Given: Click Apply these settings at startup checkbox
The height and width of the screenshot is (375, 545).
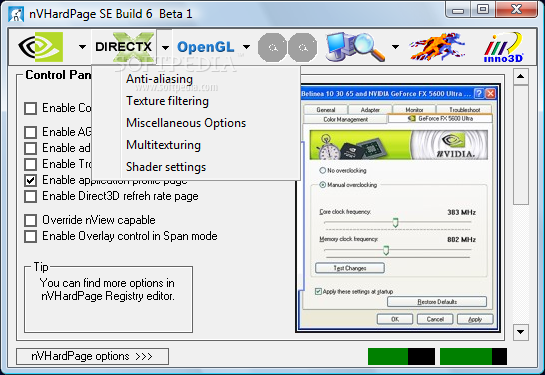Looking at the screenshot, I should 318,291.
